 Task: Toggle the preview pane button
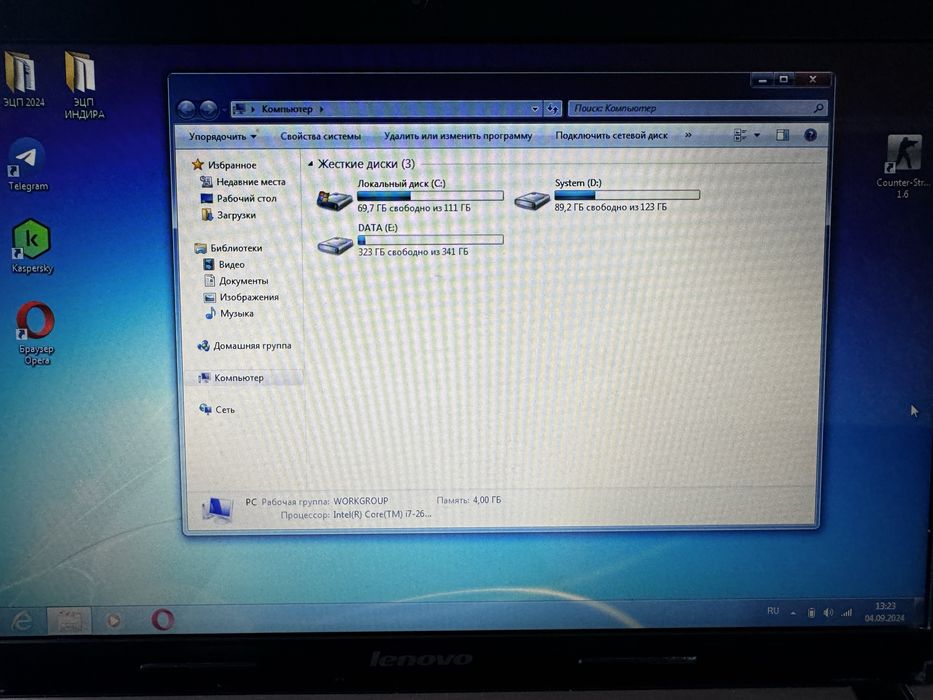click(x=782, y=135)
